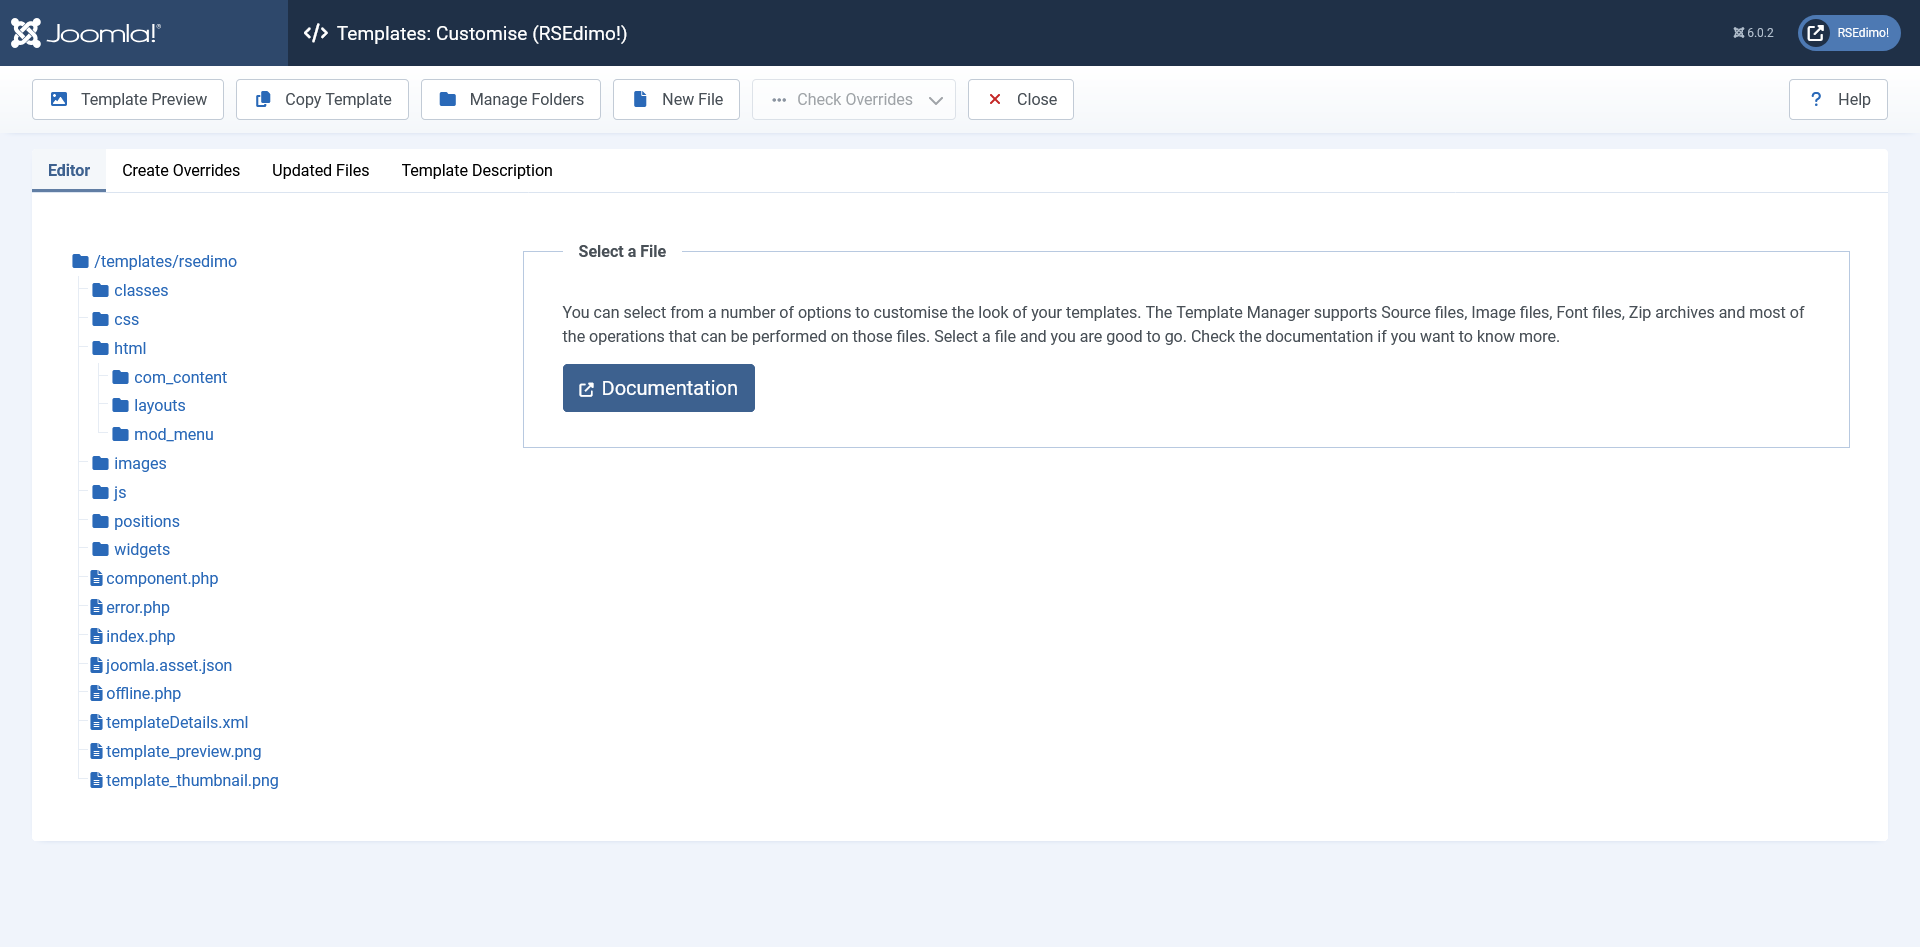Expand the css folder

point(126,319)
